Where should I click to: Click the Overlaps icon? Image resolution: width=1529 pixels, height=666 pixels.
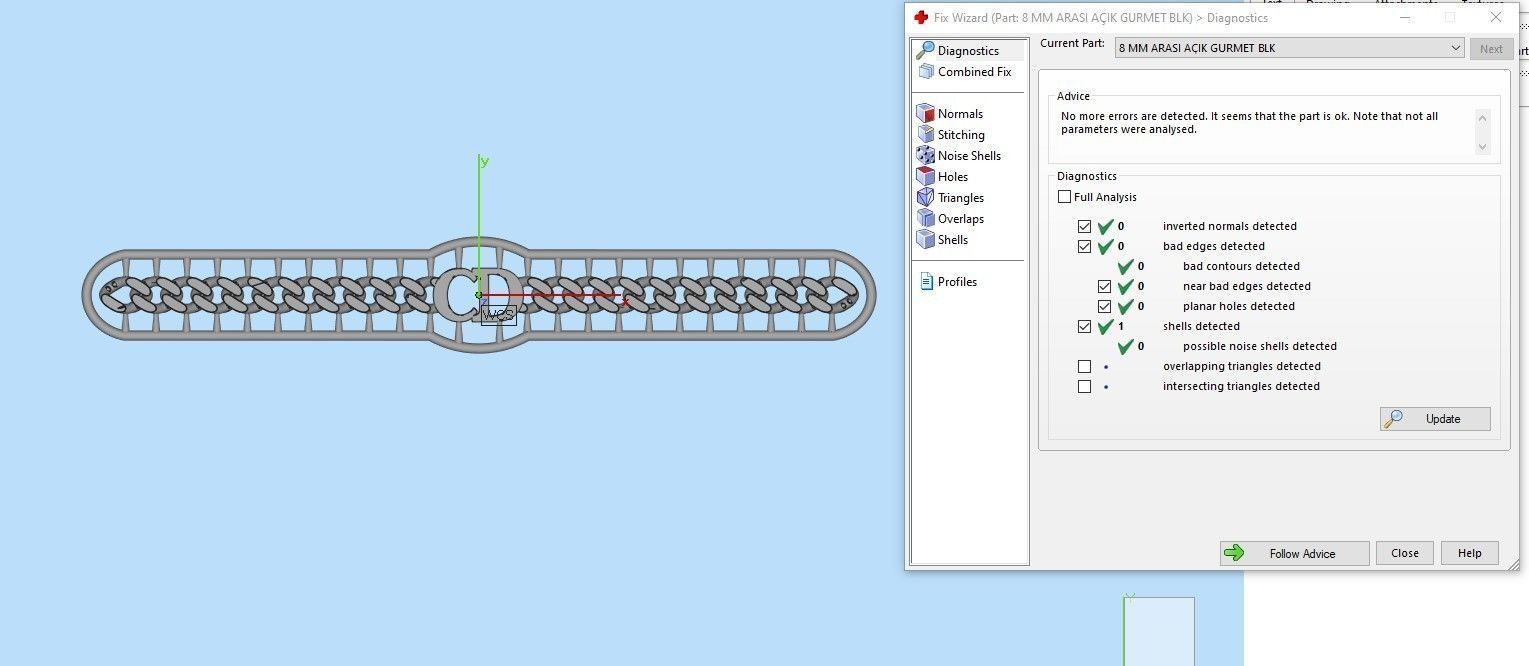pyautogui.click(x=925, y=219)
